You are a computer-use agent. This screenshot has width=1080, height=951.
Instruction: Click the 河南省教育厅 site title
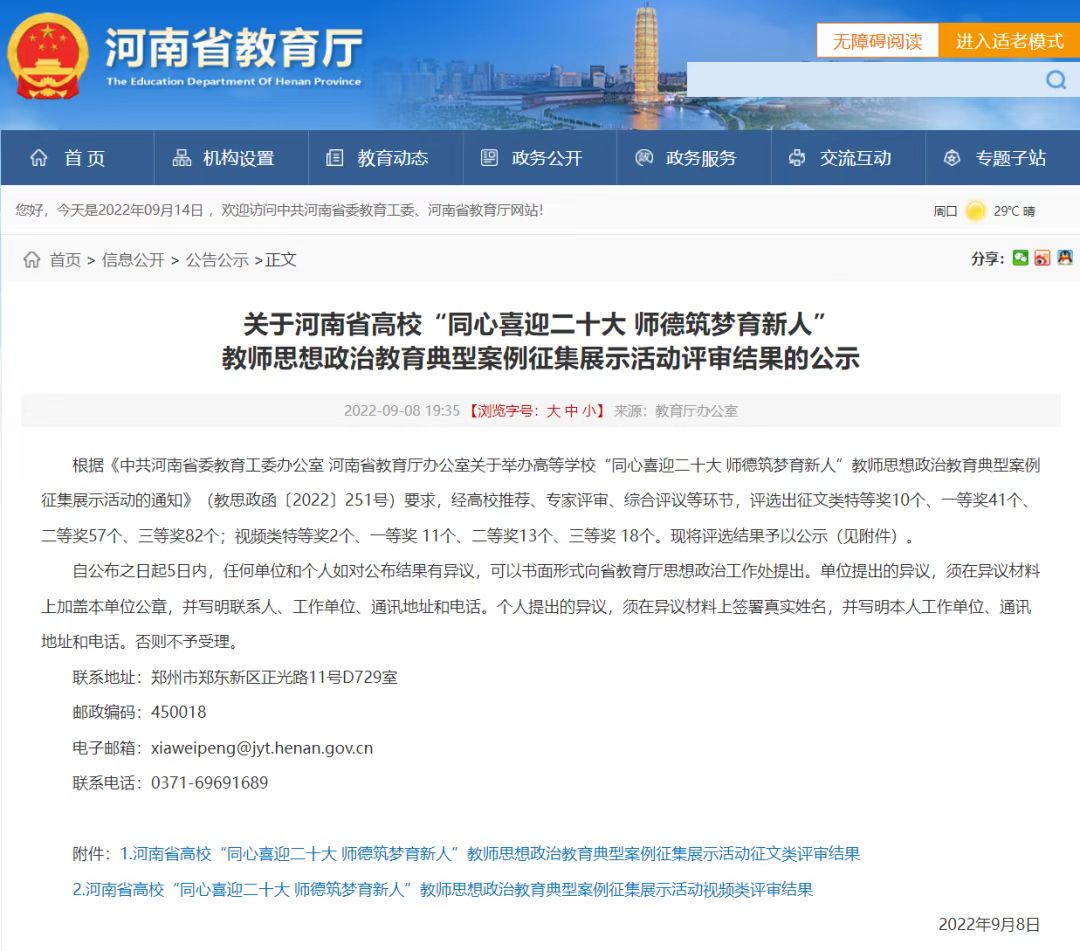coord(233,47)
